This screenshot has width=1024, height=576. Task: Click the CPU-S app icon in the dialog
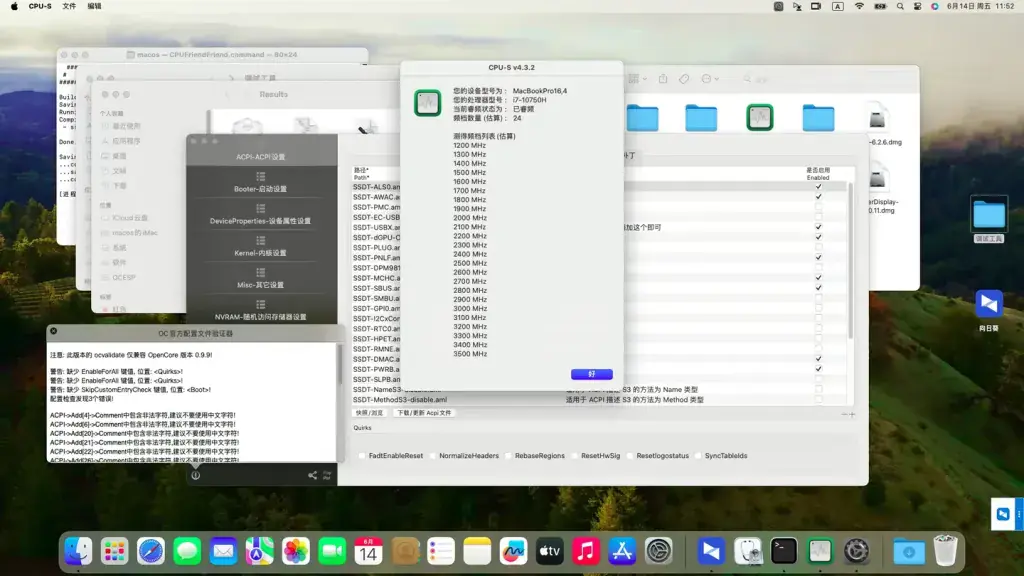click(428, 103)
